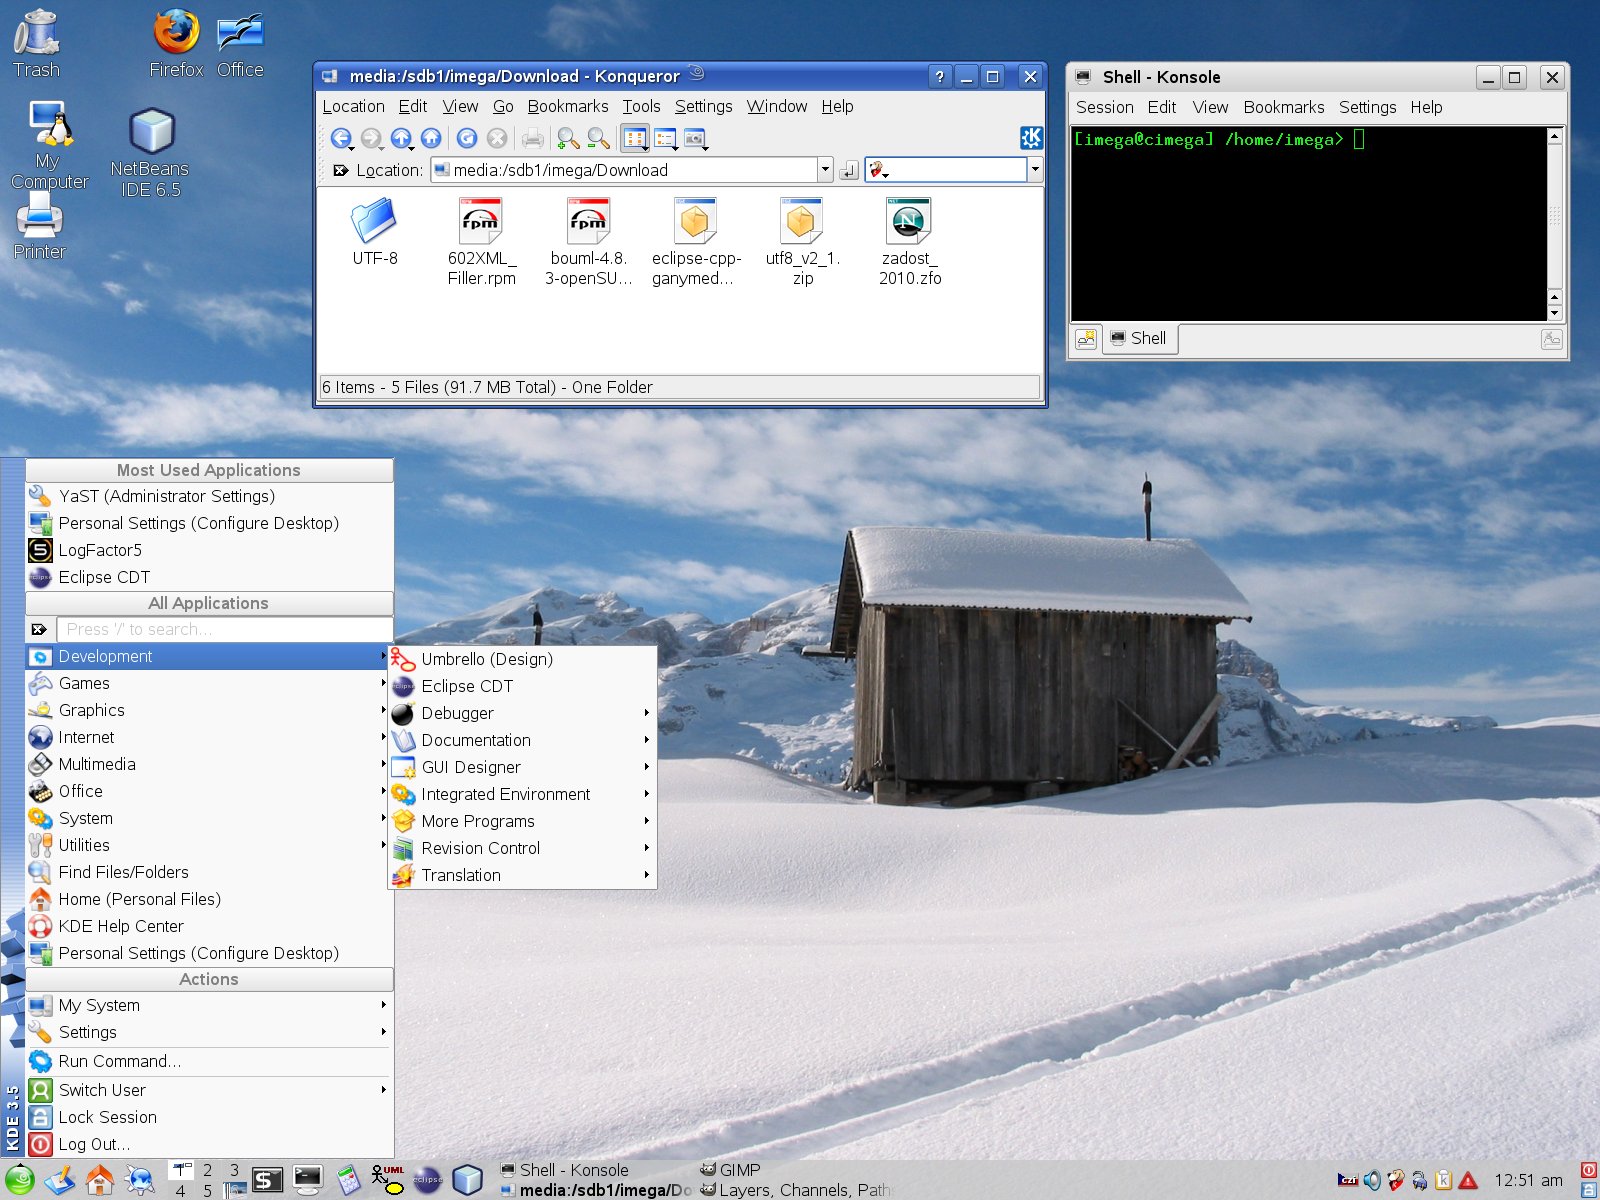1600x1200 pixels.
Task: Click the Konqueror location URL field
Action: [624, 170]
